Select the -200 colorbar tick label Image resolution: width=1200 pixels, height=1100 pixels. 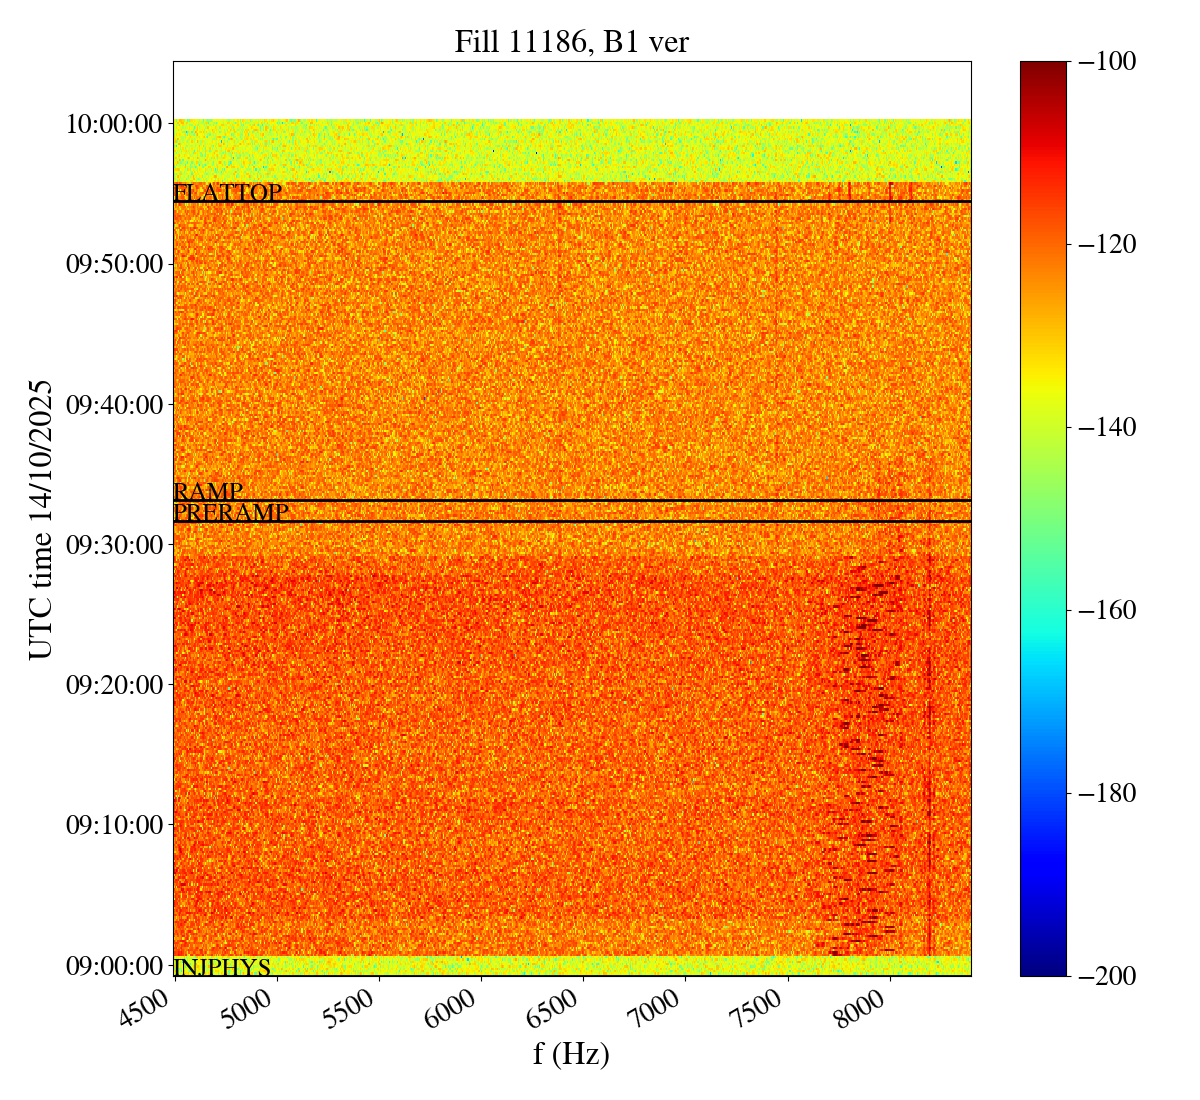(x=1106, y=976)
